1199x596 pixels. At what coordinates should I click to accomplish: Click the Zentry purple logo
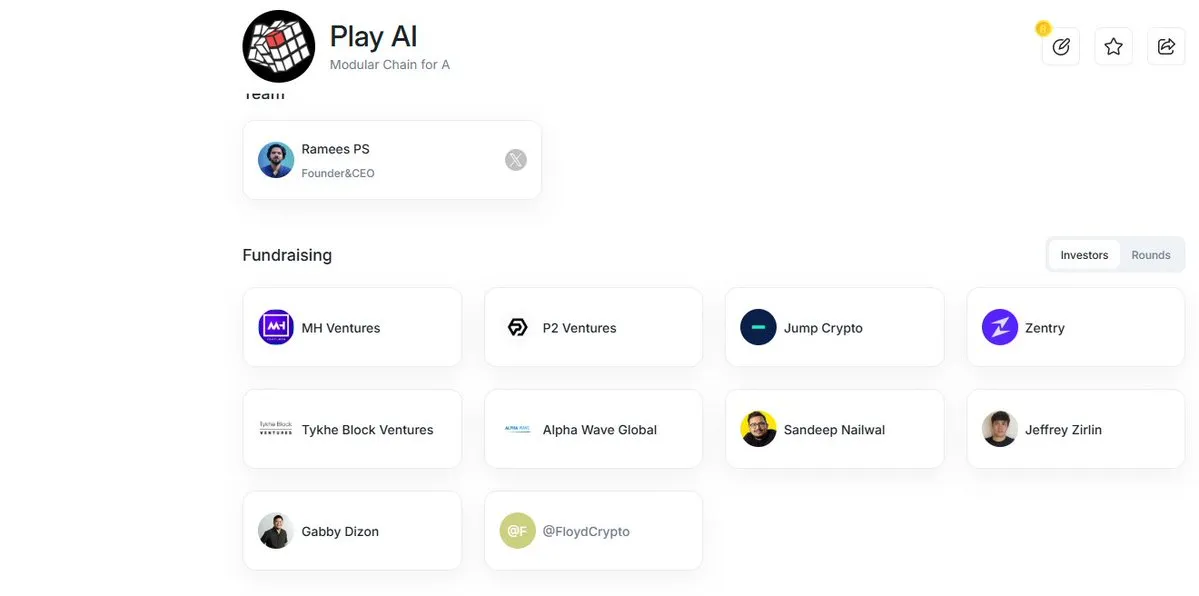tap(999, 327)
